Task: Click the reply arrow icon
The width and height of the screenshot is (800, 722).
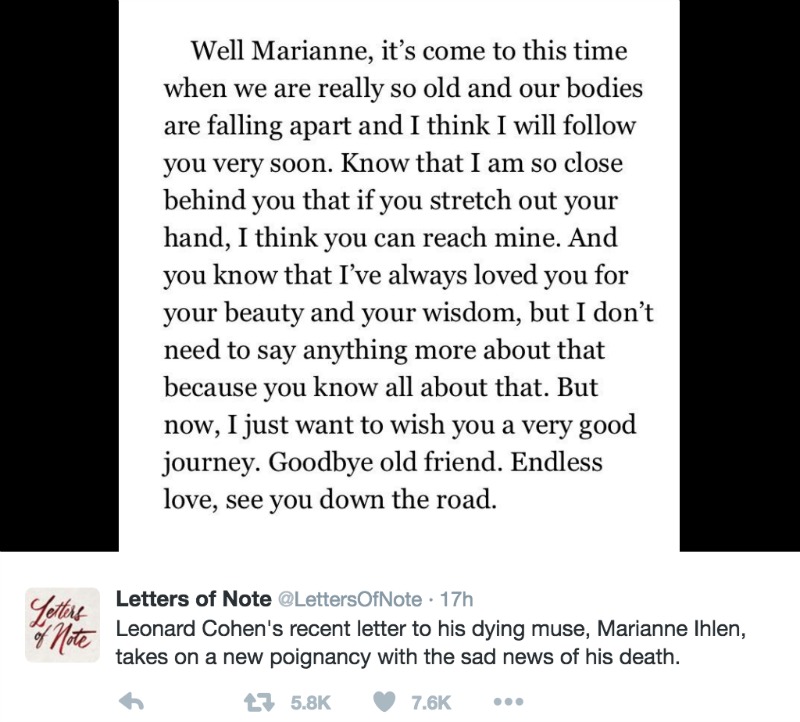Action: click(131, 703)
